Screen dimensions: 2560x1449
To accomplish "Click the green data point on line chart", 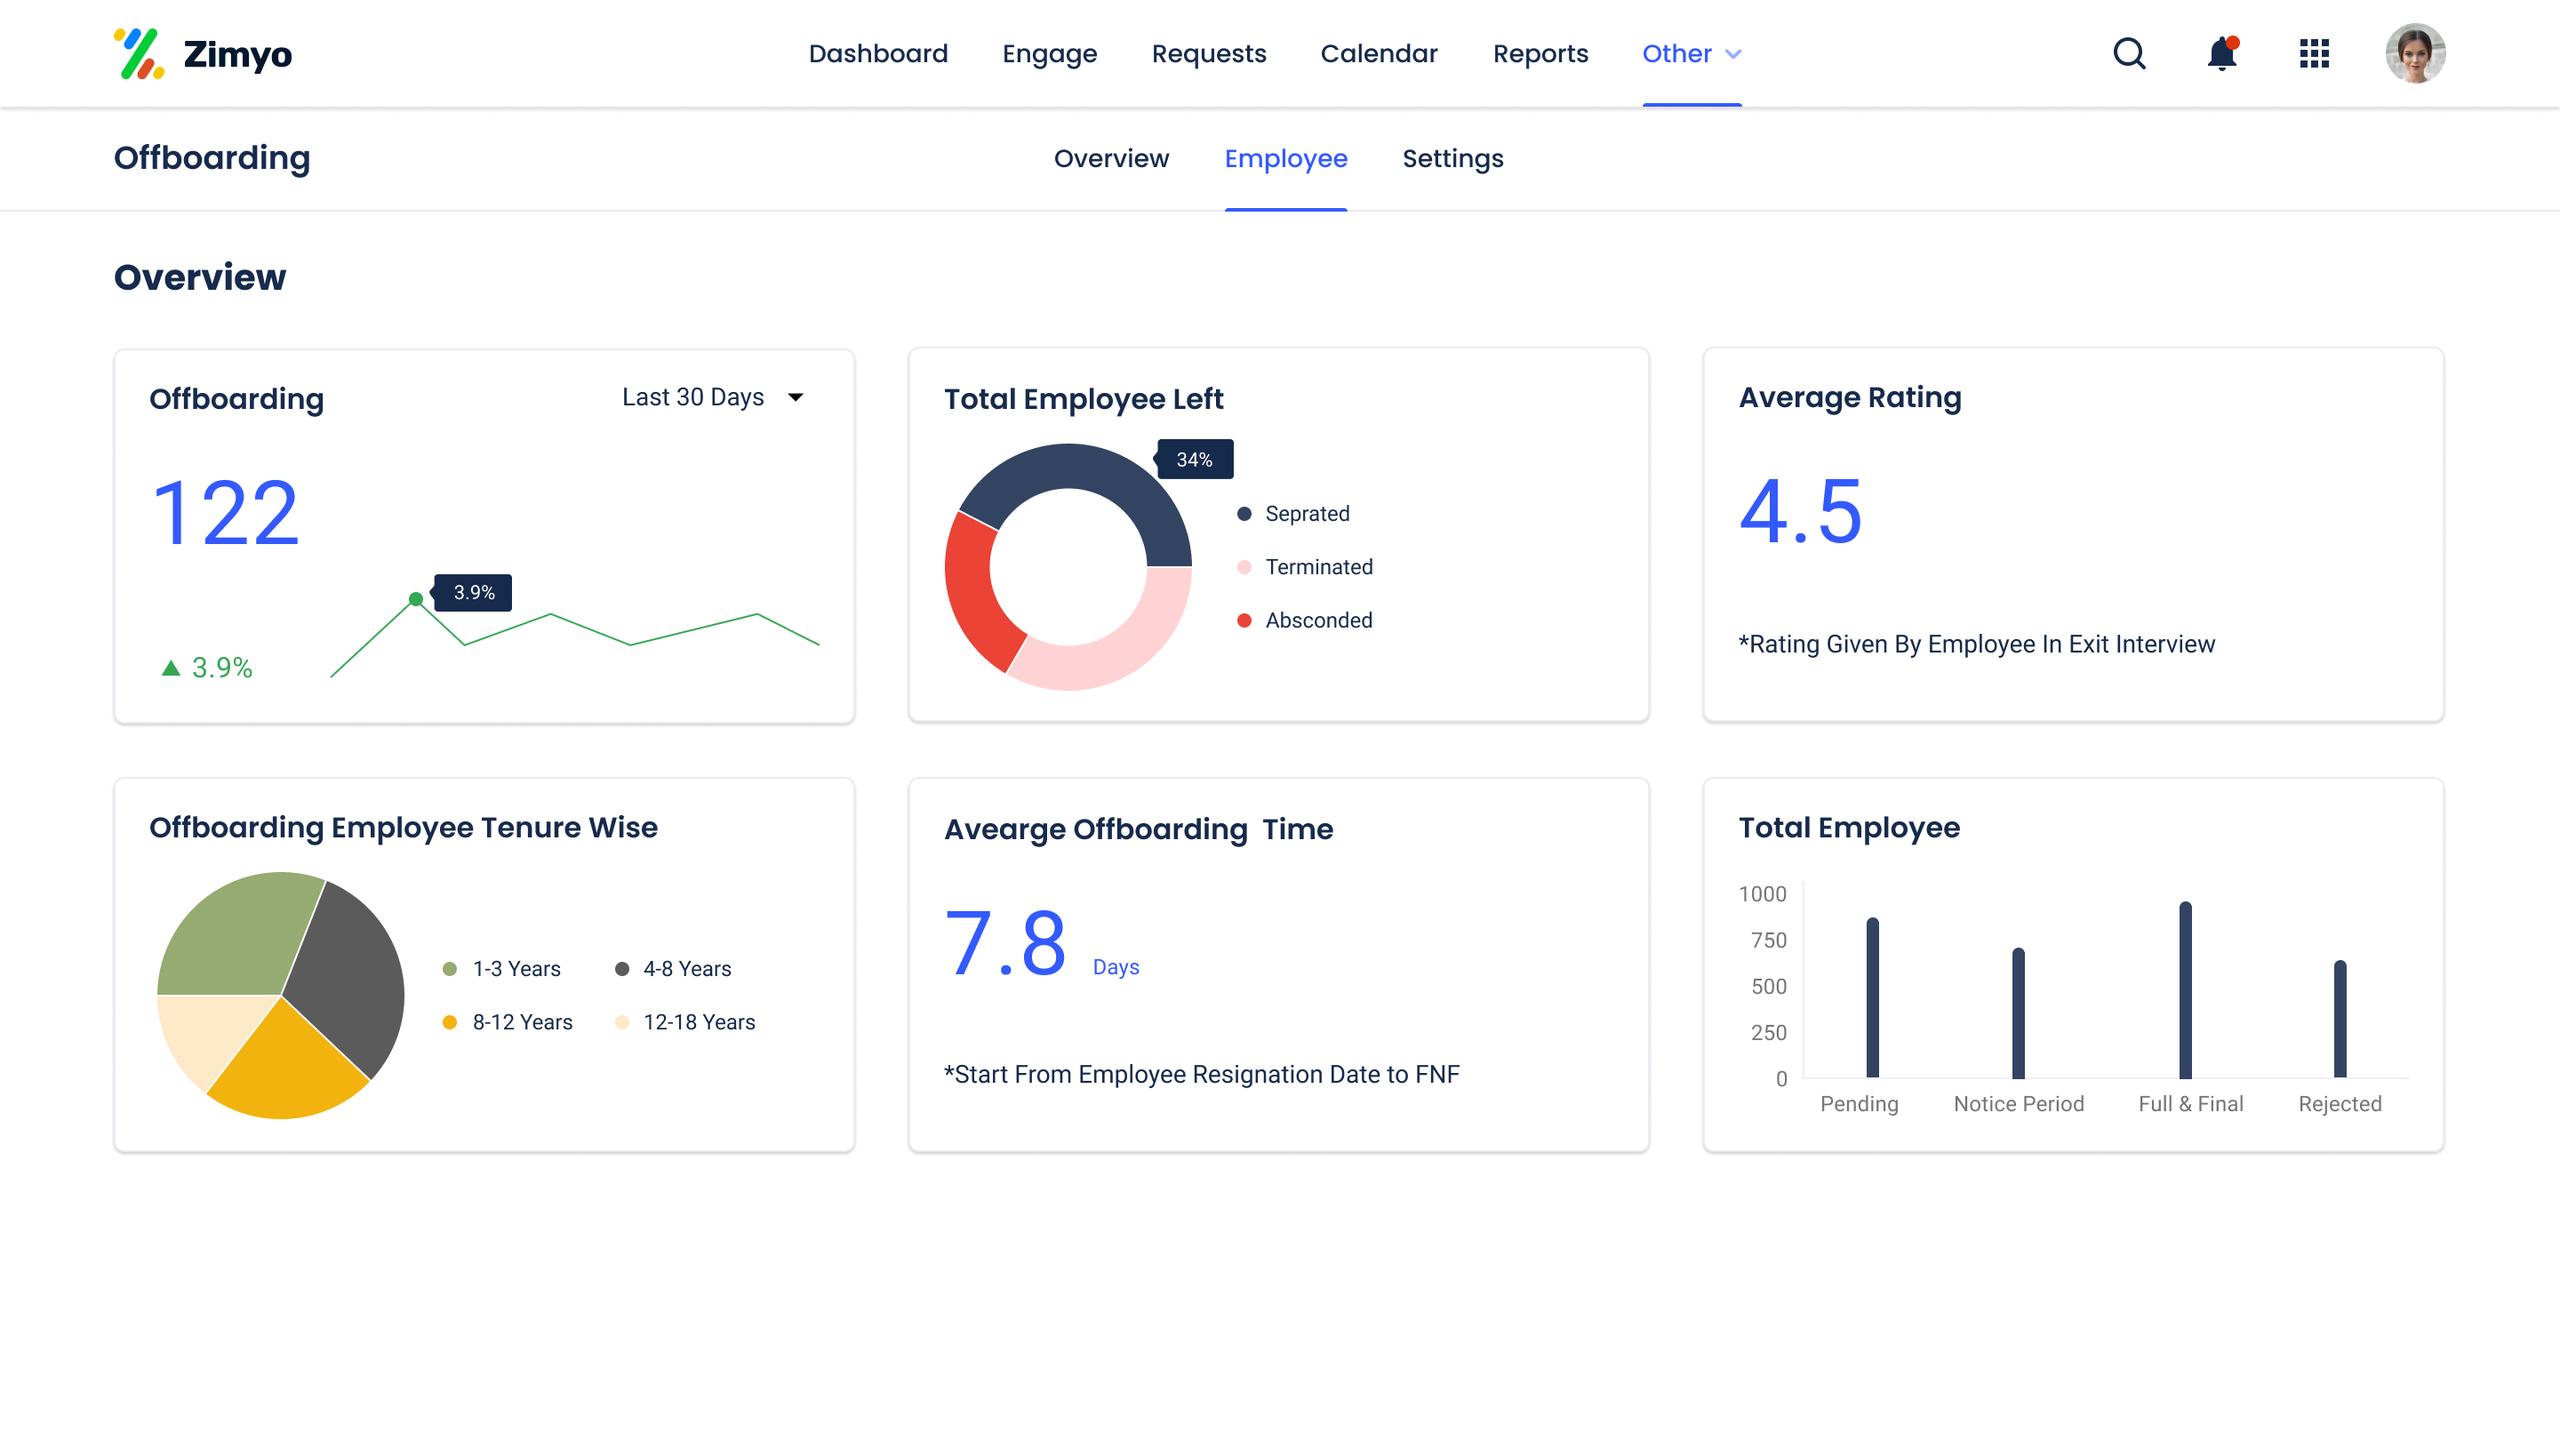I will tap(416, 599).
